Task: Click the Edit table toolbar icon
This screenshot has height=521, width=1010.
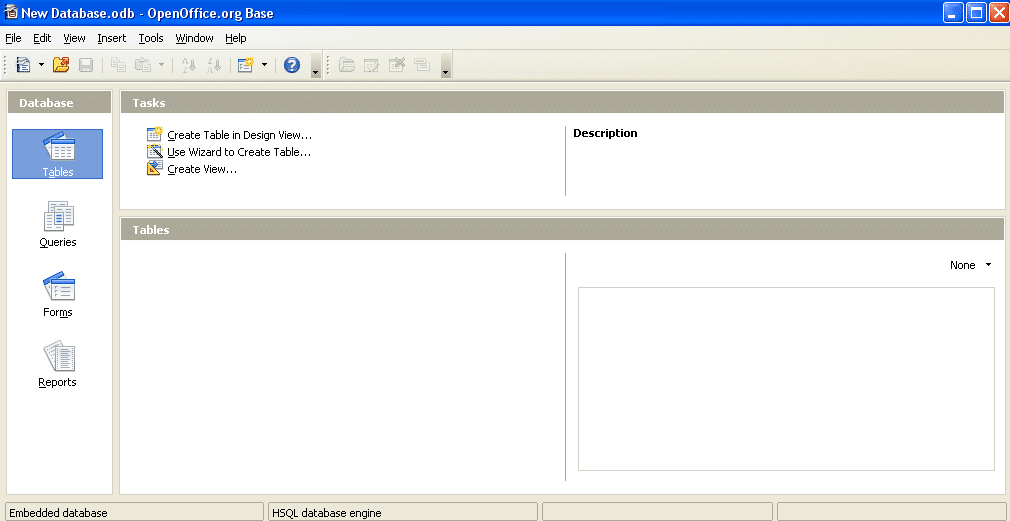Action: tap(372, 64)
